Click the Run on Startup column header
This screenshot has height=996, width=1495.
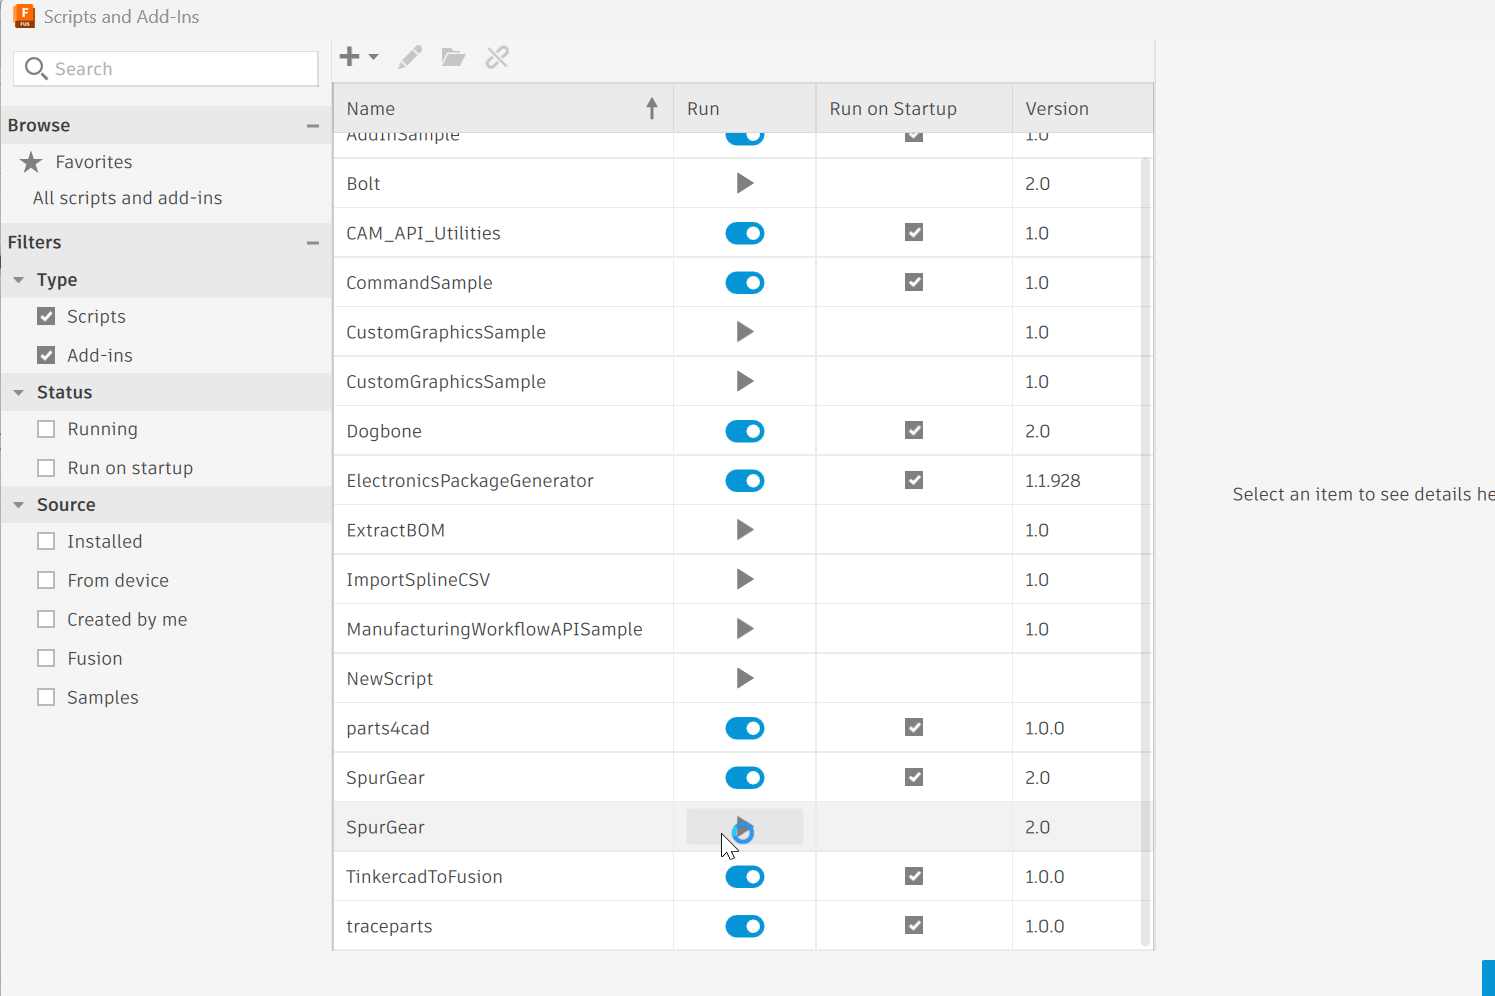tap(914, 108)
